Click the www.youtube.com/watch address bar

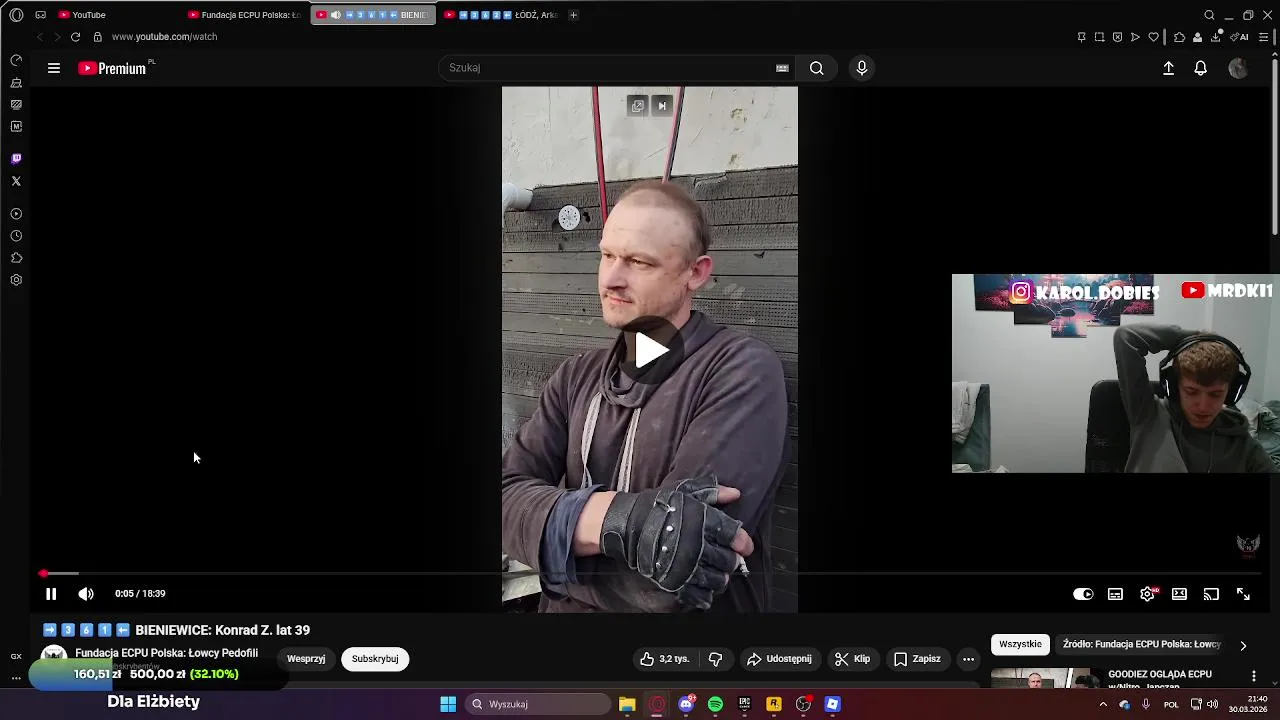[164, 37]
